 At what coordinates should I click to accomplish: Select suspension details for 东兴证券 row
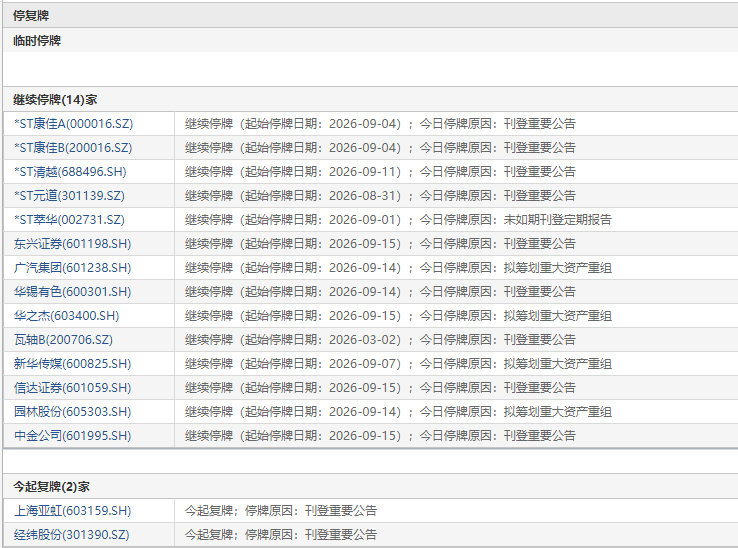click(380, 244)
